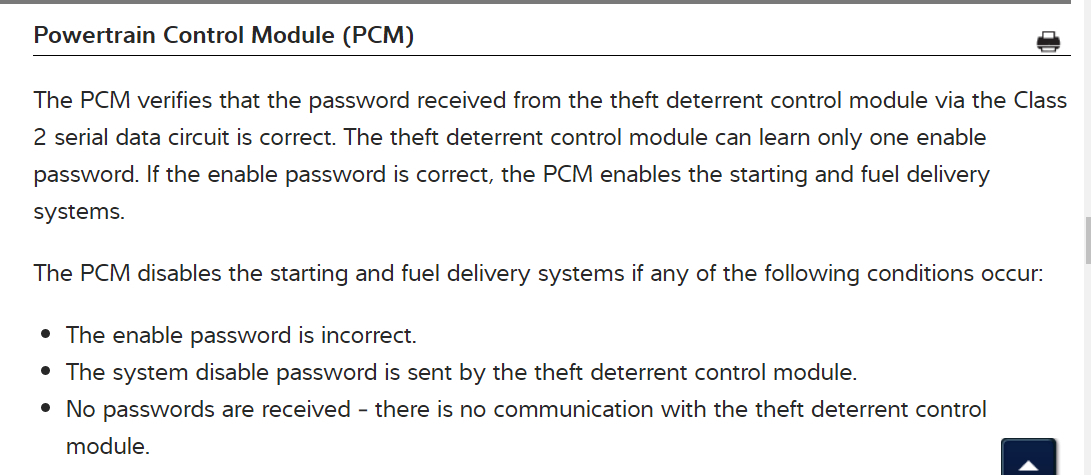
Task: Click the Powertrain Control Module (PCM) heading
Action: click(x=223, y=36)
